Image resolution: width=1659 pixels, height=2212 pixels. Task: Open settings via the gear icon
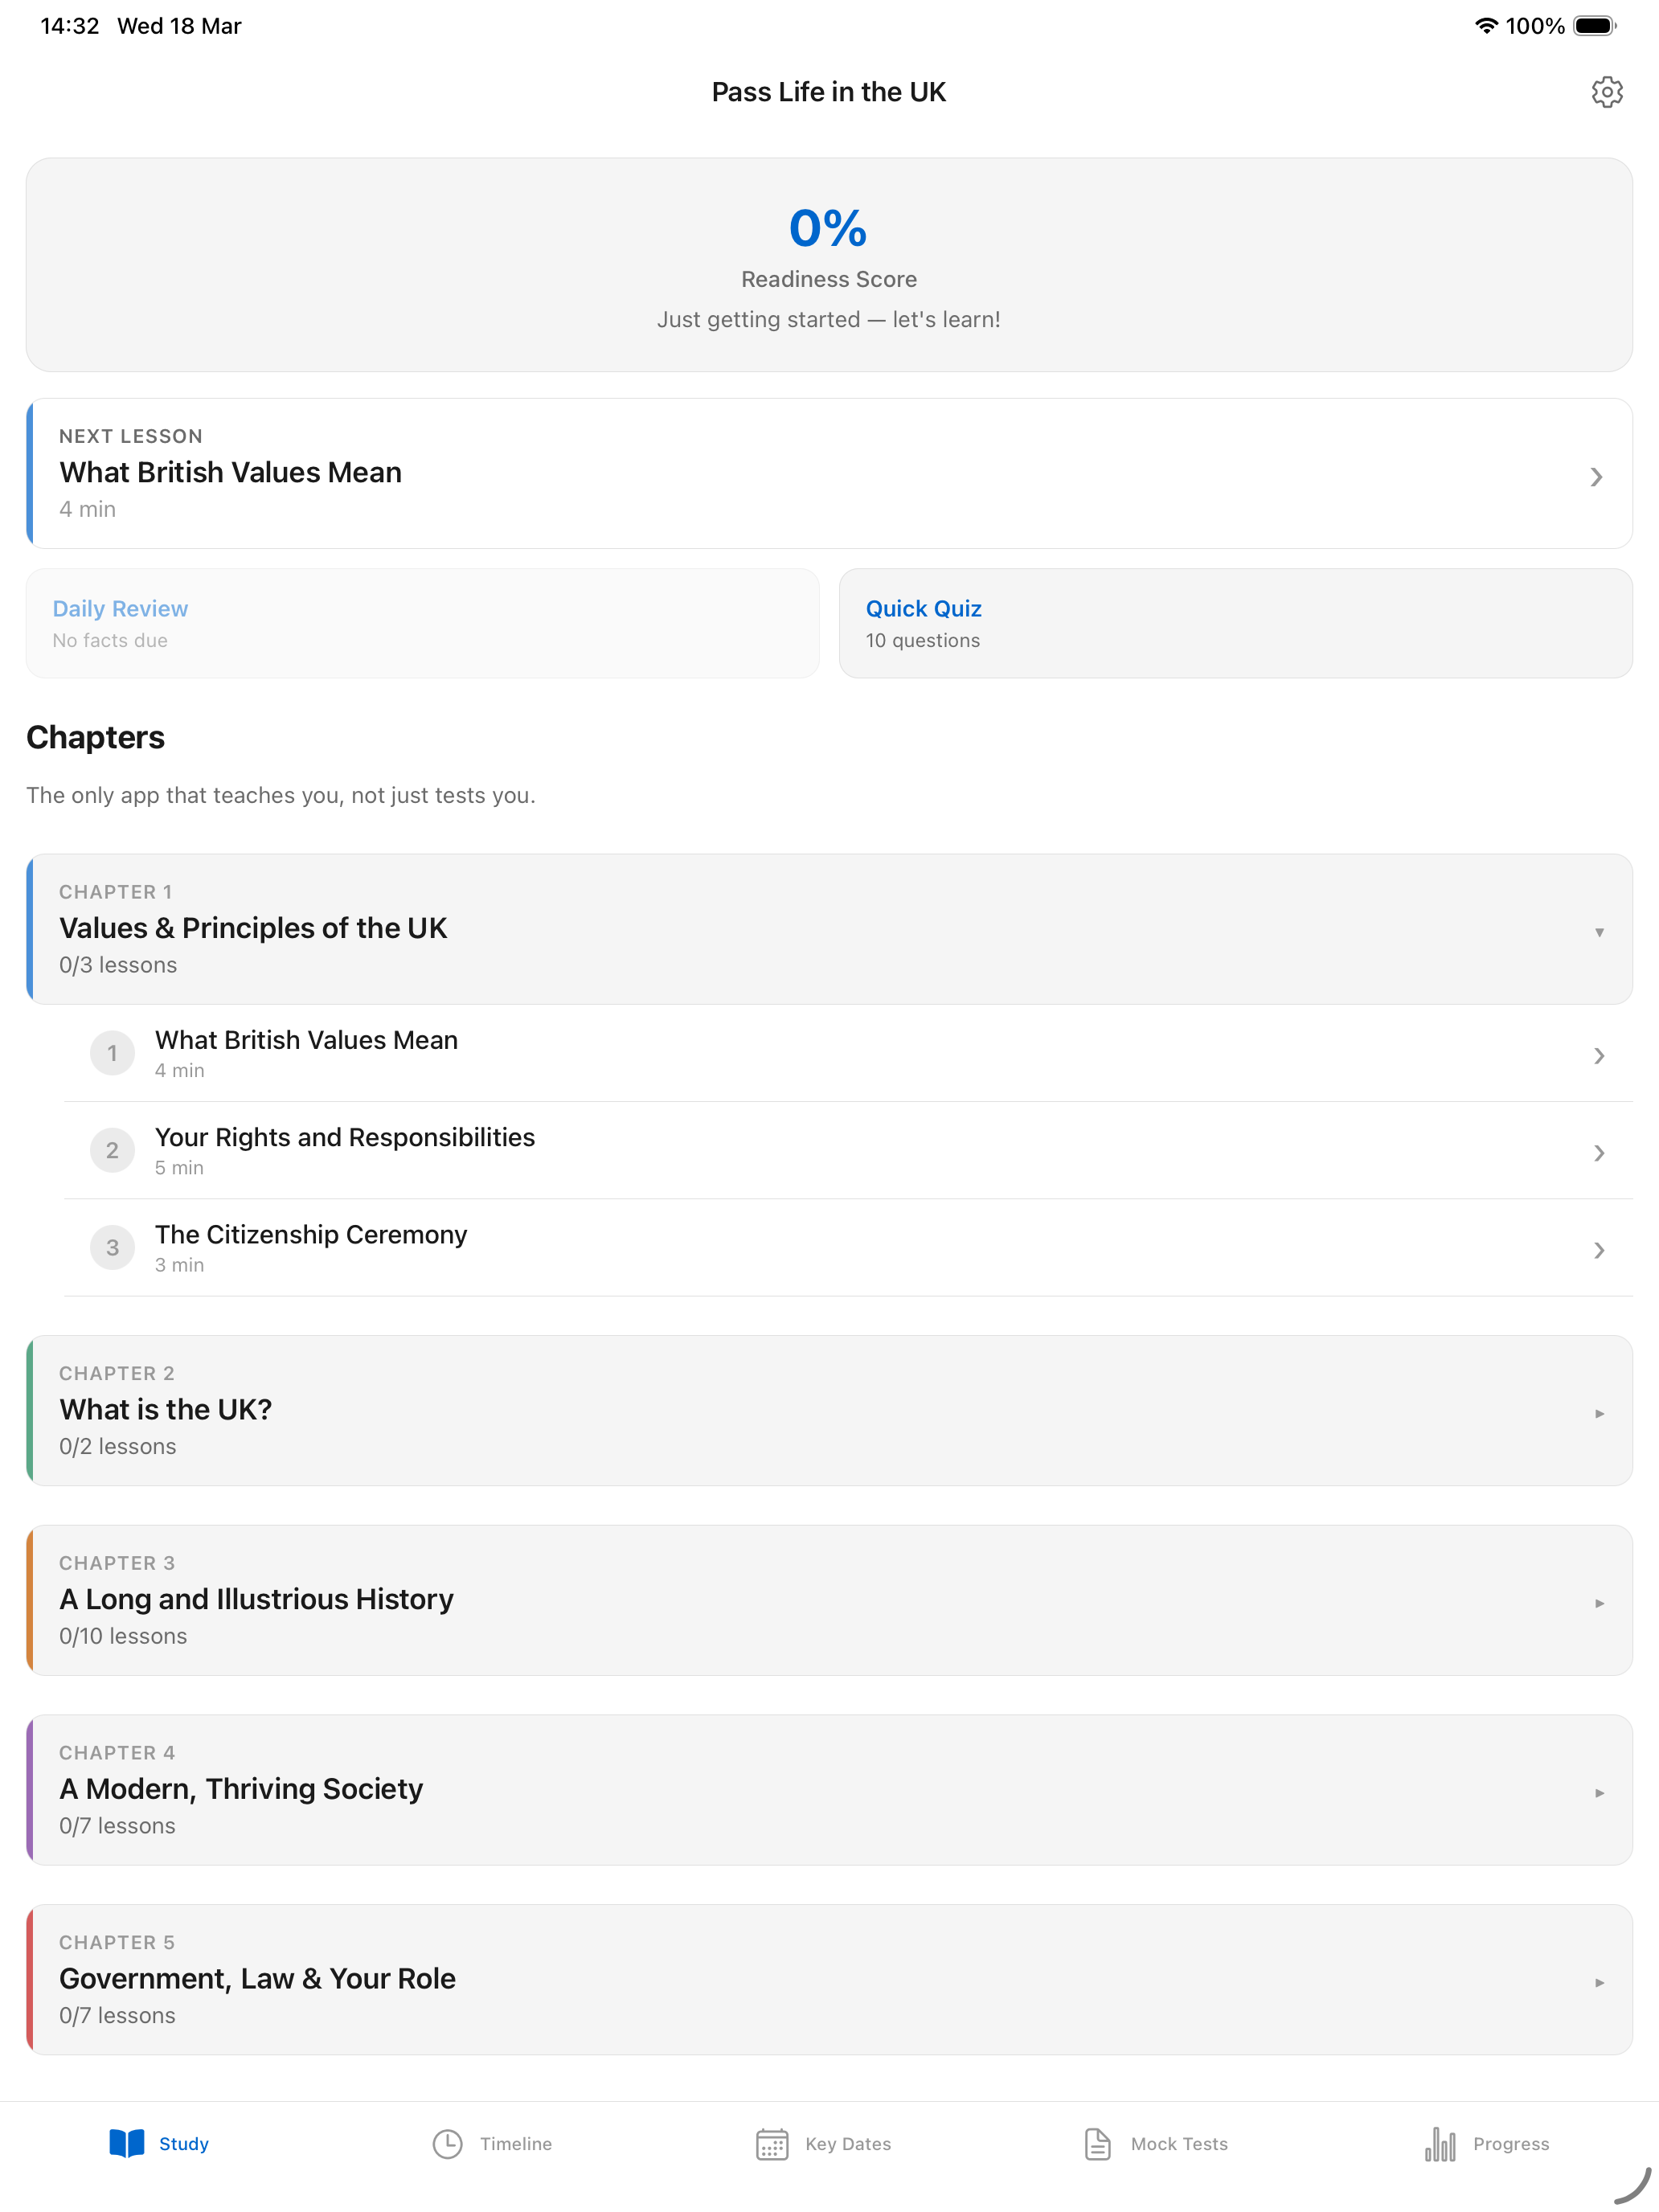[x=1606, y=92]
